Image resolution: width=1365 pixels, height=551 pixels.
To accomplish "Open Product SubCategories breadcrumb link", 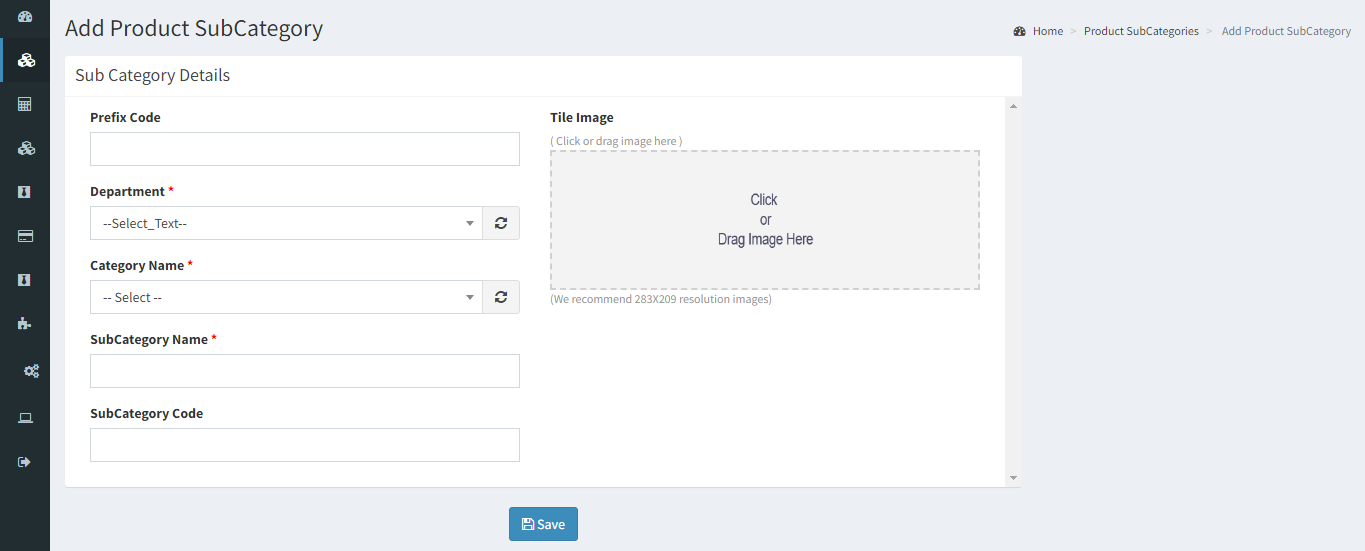I will coord(1141,31).
